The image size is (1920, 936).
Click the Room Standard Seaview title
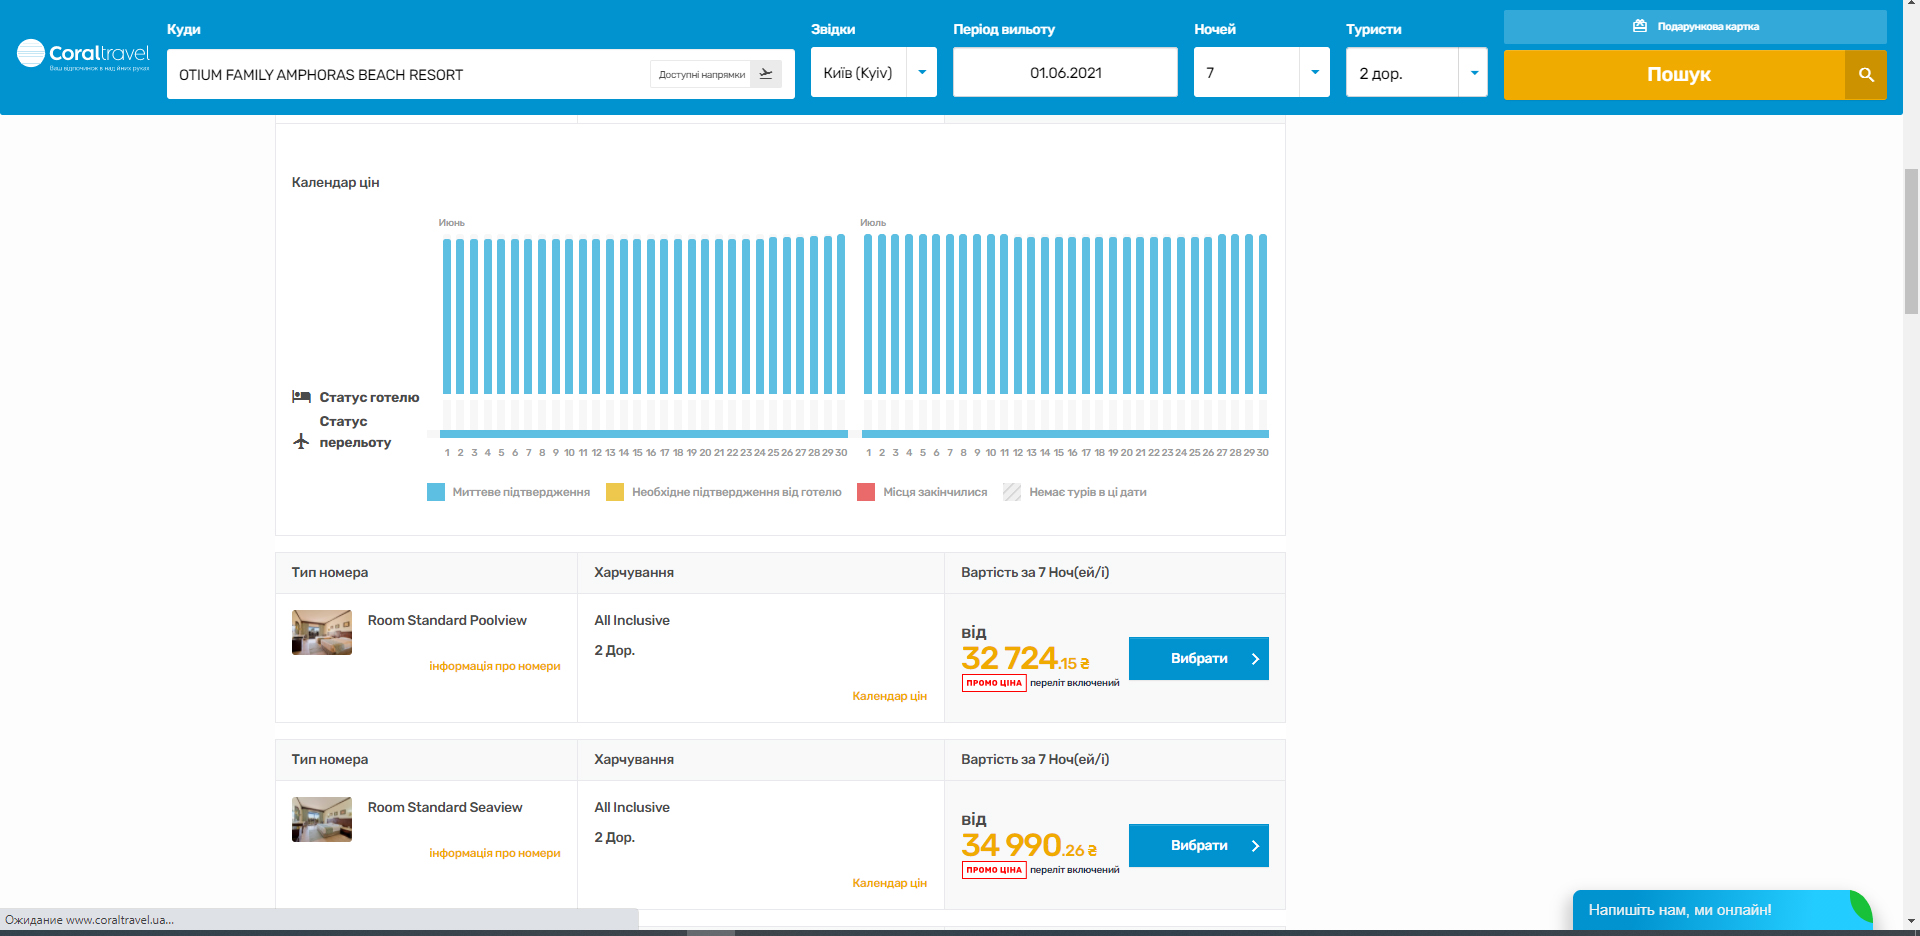[x=445, y=807]
